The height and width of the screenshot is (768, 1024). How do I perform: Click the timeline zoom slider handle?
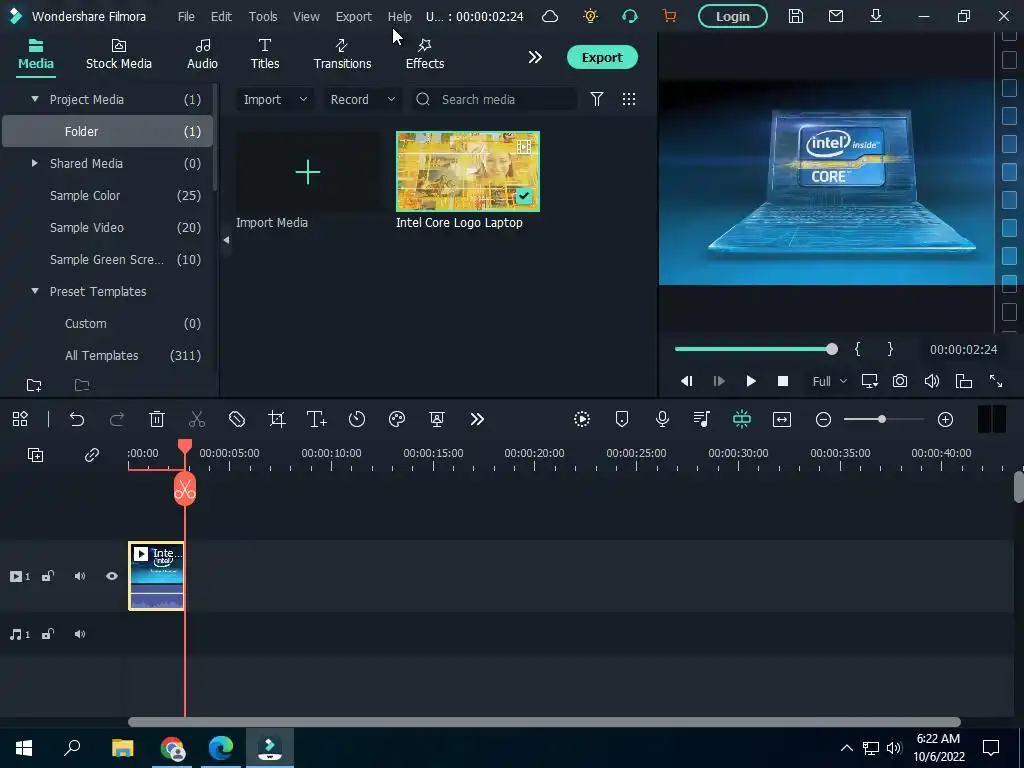tap(882, 419)
